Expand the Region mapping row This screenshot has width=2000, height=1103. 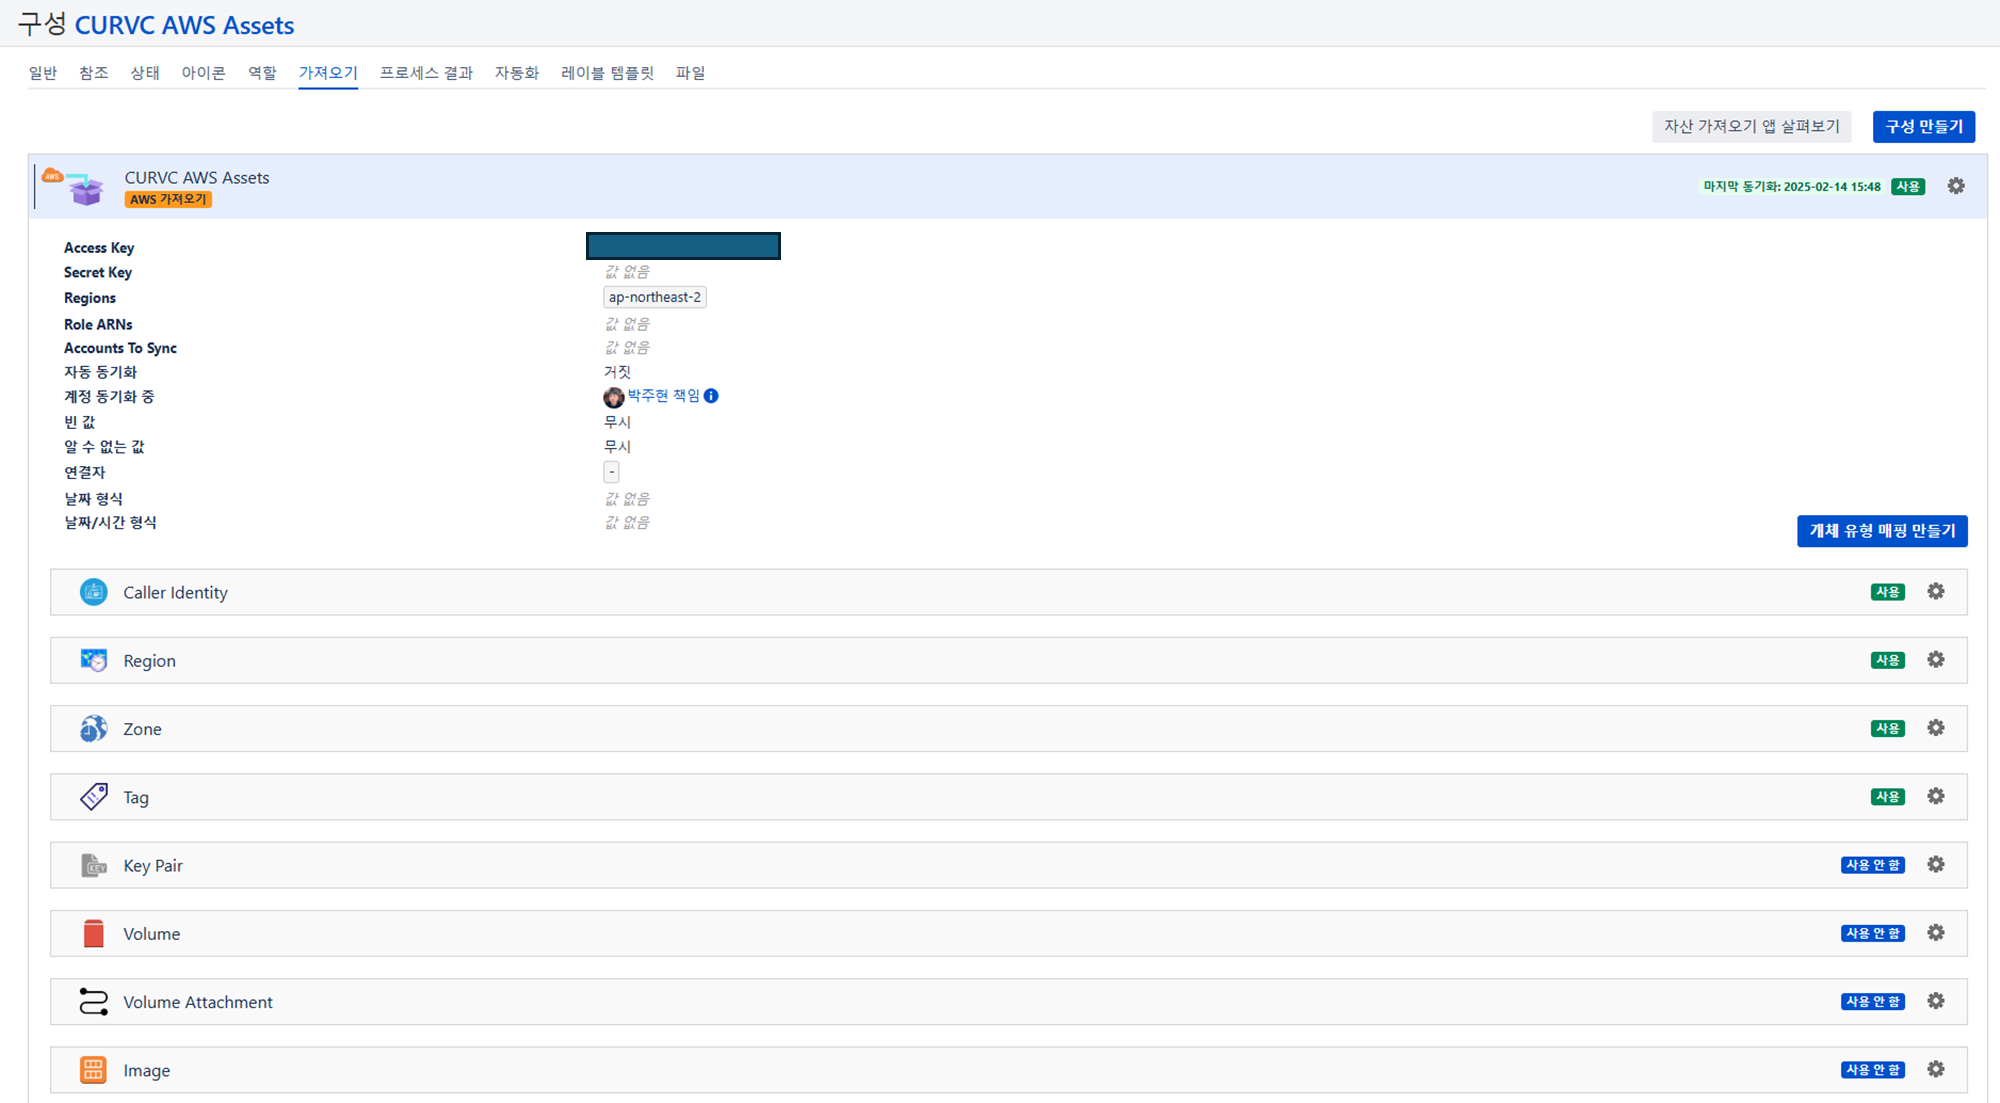(1008, 660)
